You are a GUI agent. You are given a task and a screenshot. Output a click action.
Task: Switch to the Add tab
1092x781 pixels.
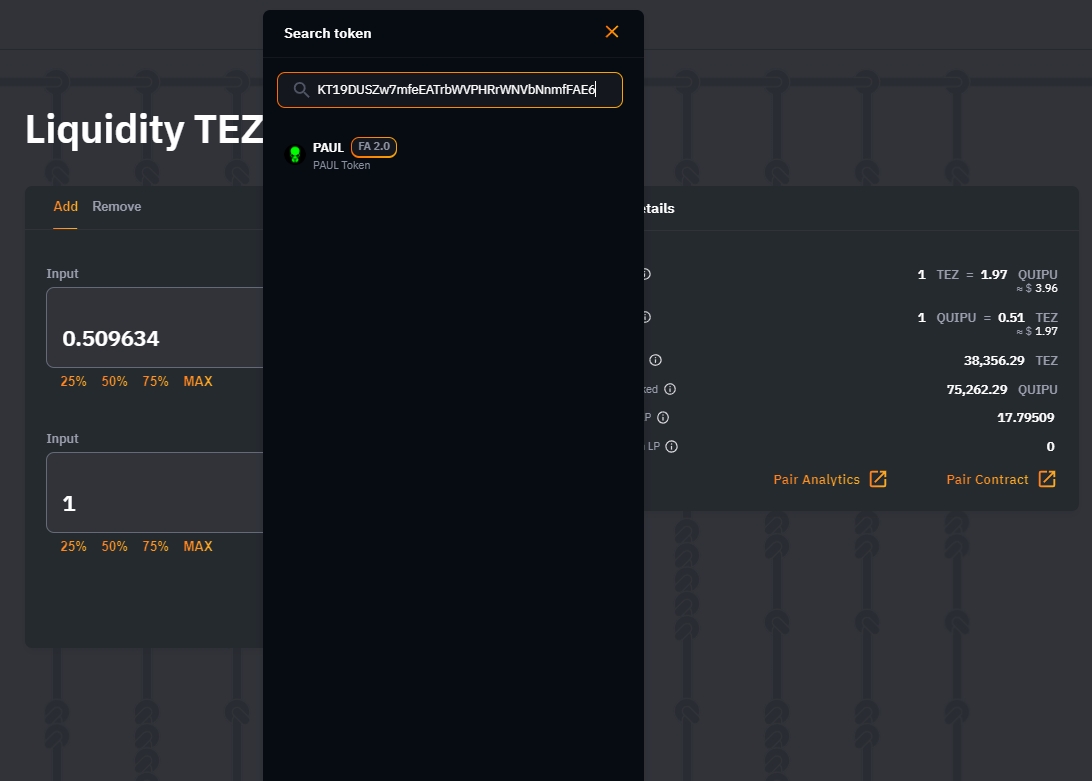65,207
